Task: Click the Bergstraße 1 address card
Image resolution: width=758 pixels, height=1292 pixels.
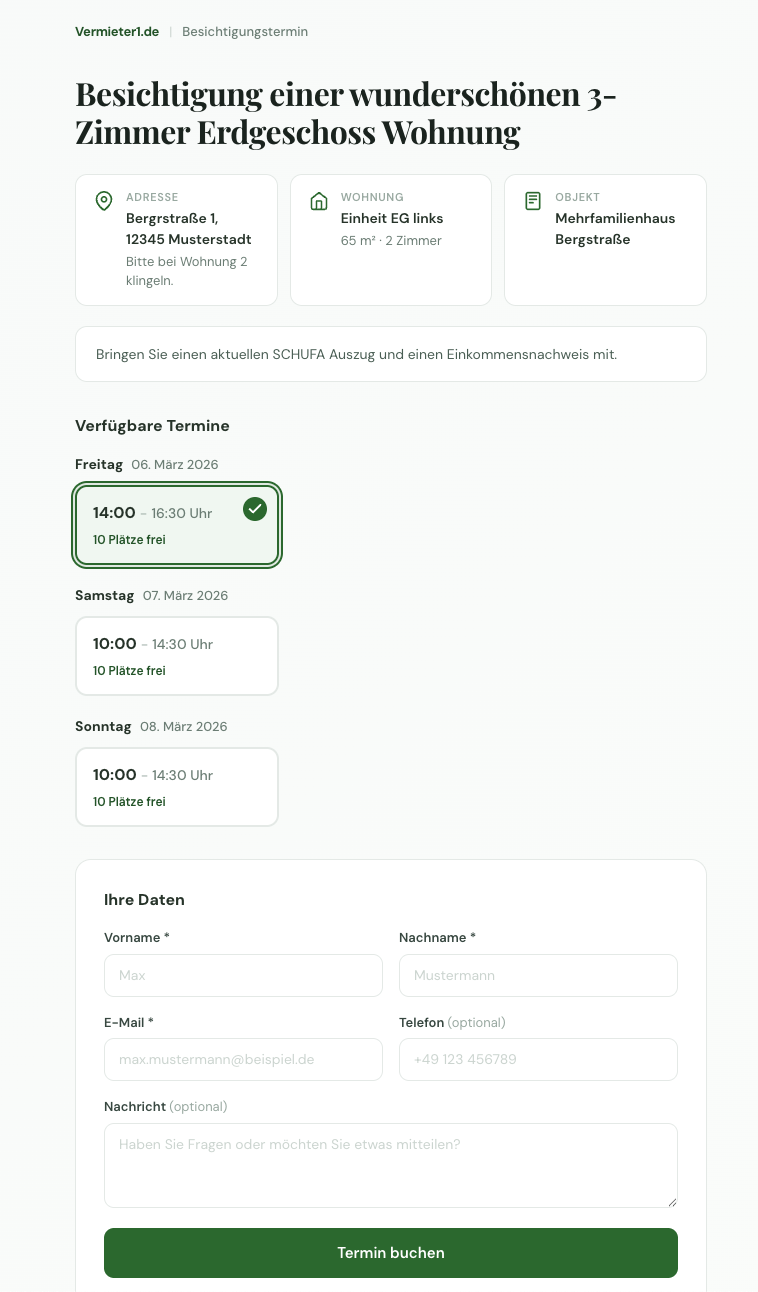Action: [176, 240]
